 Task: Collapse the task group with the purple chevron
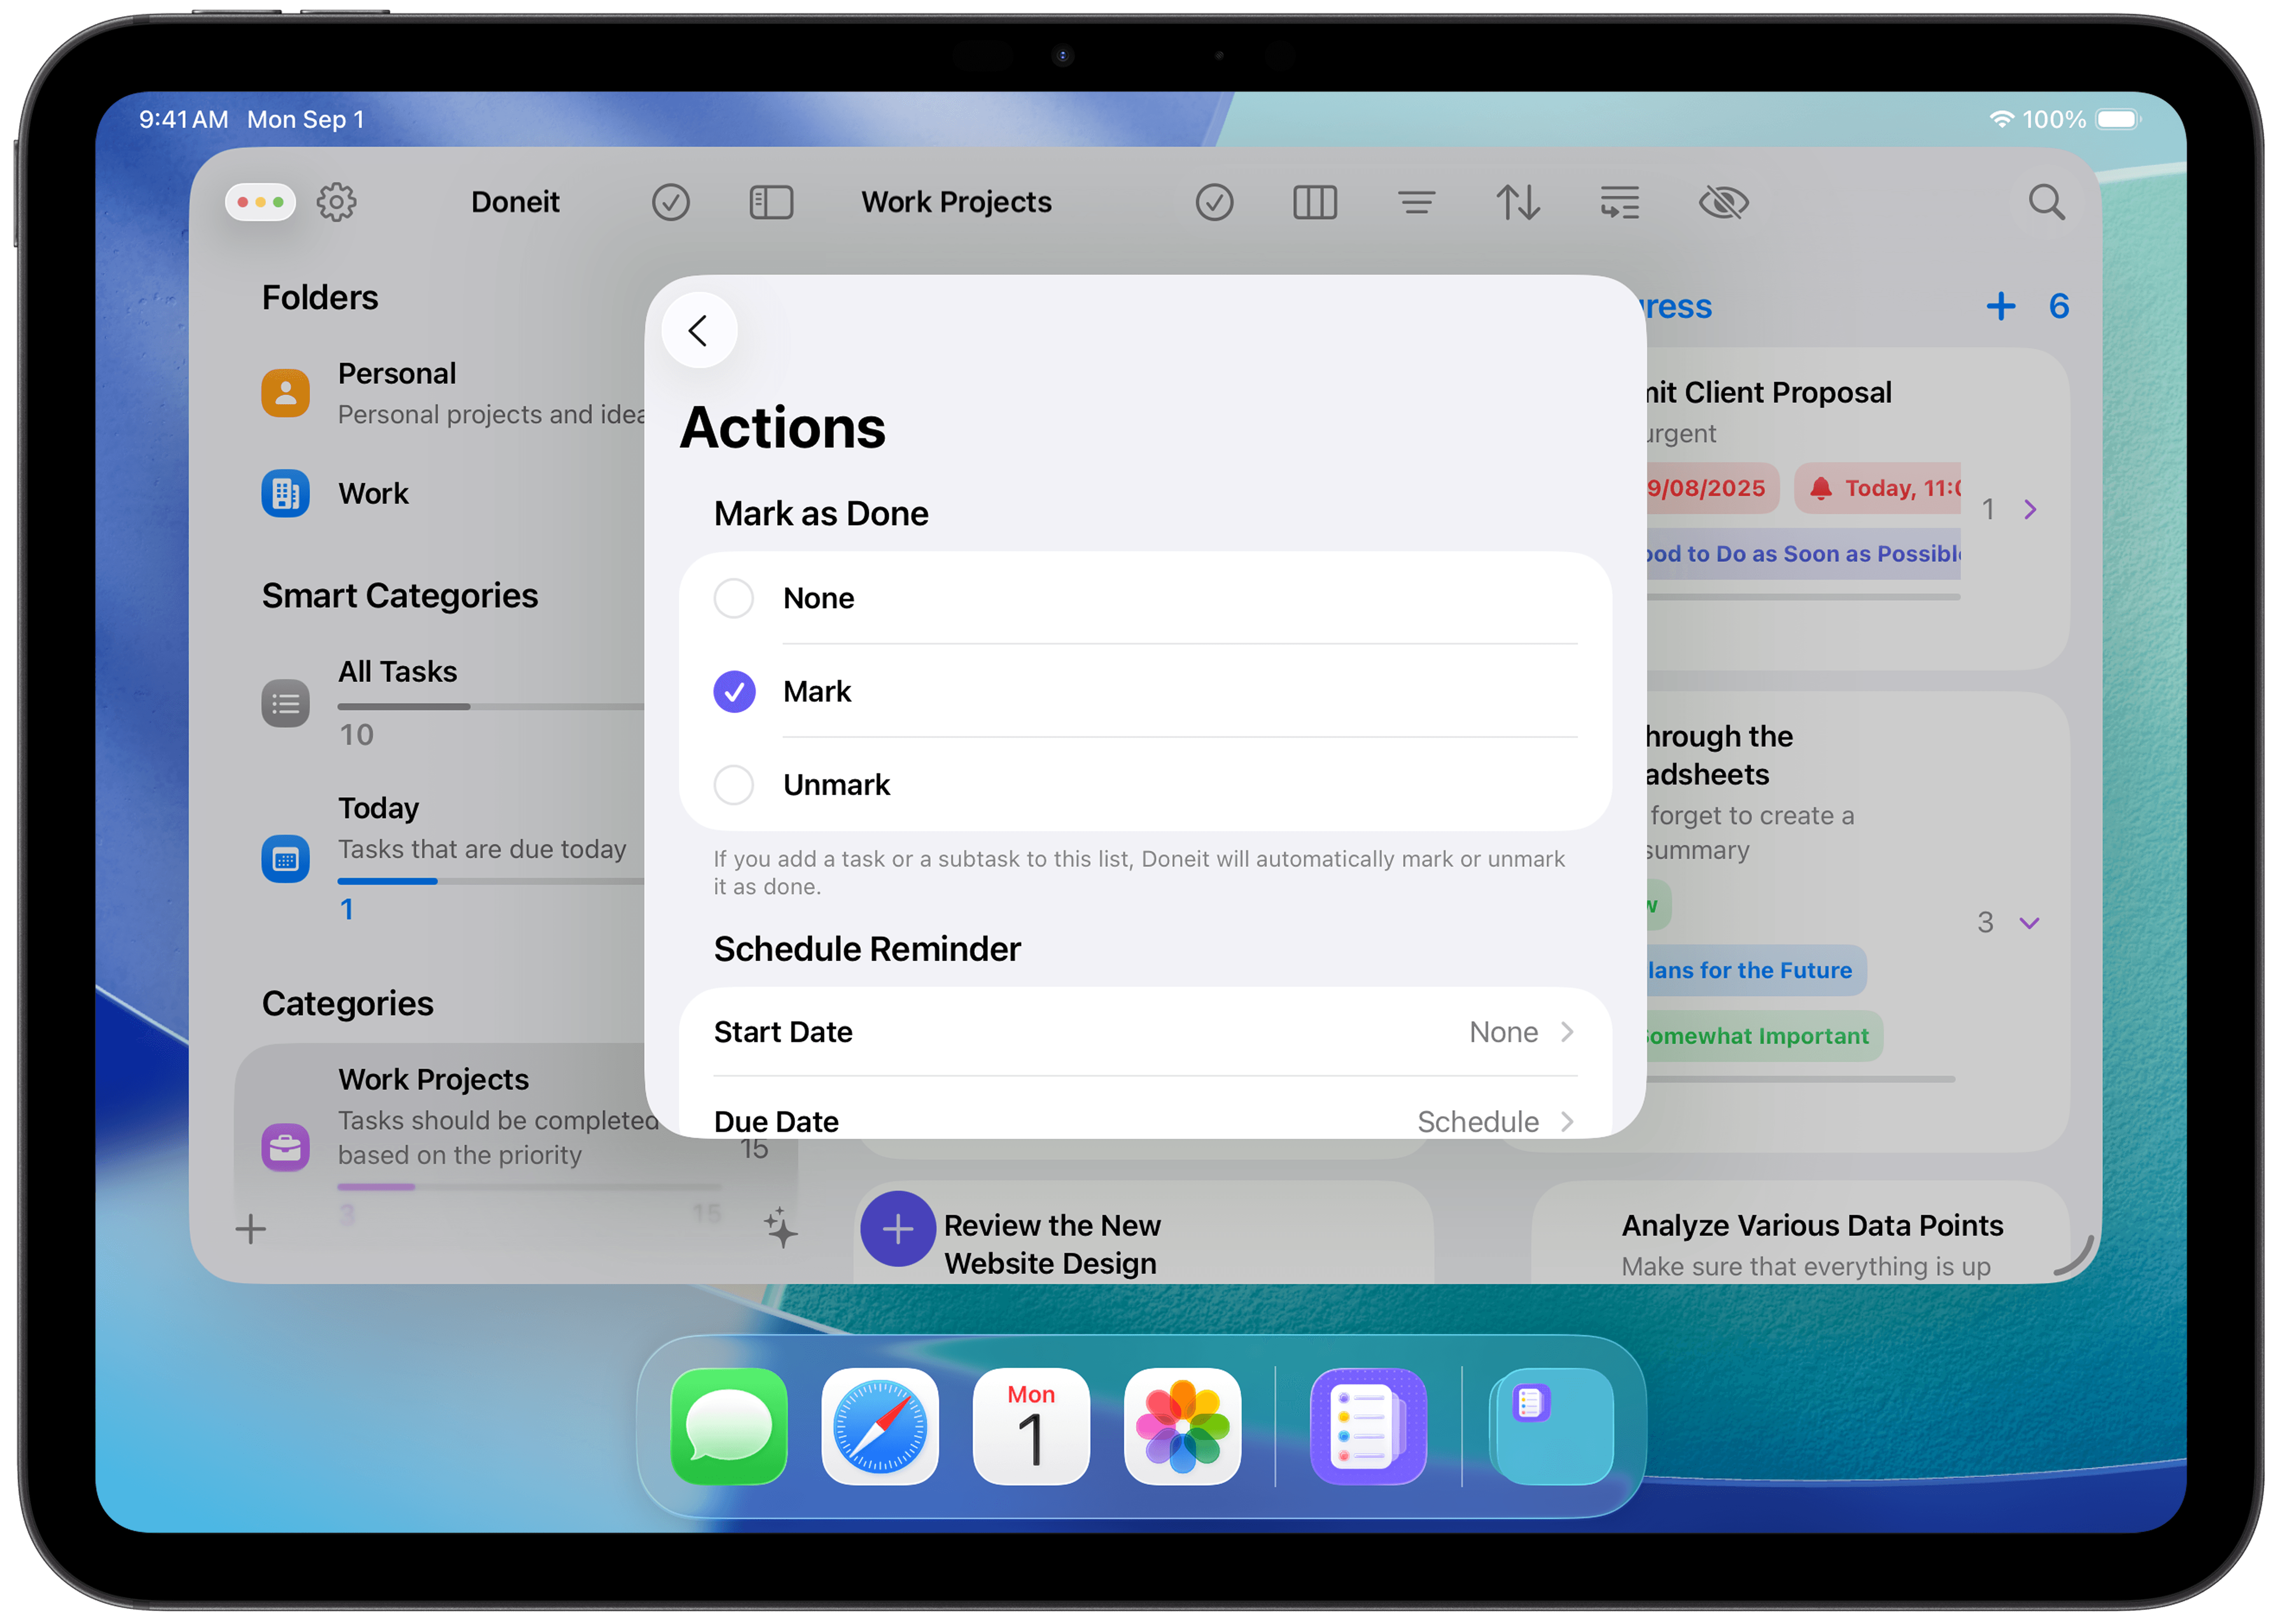pos(2030,922)
